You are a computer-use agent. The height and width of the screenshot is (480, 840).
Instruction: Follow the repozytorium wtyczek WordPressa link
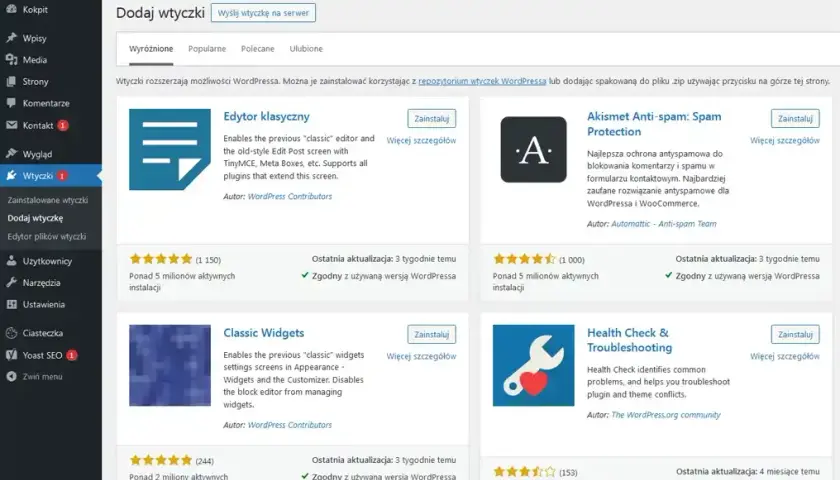(x=482, y=81)
